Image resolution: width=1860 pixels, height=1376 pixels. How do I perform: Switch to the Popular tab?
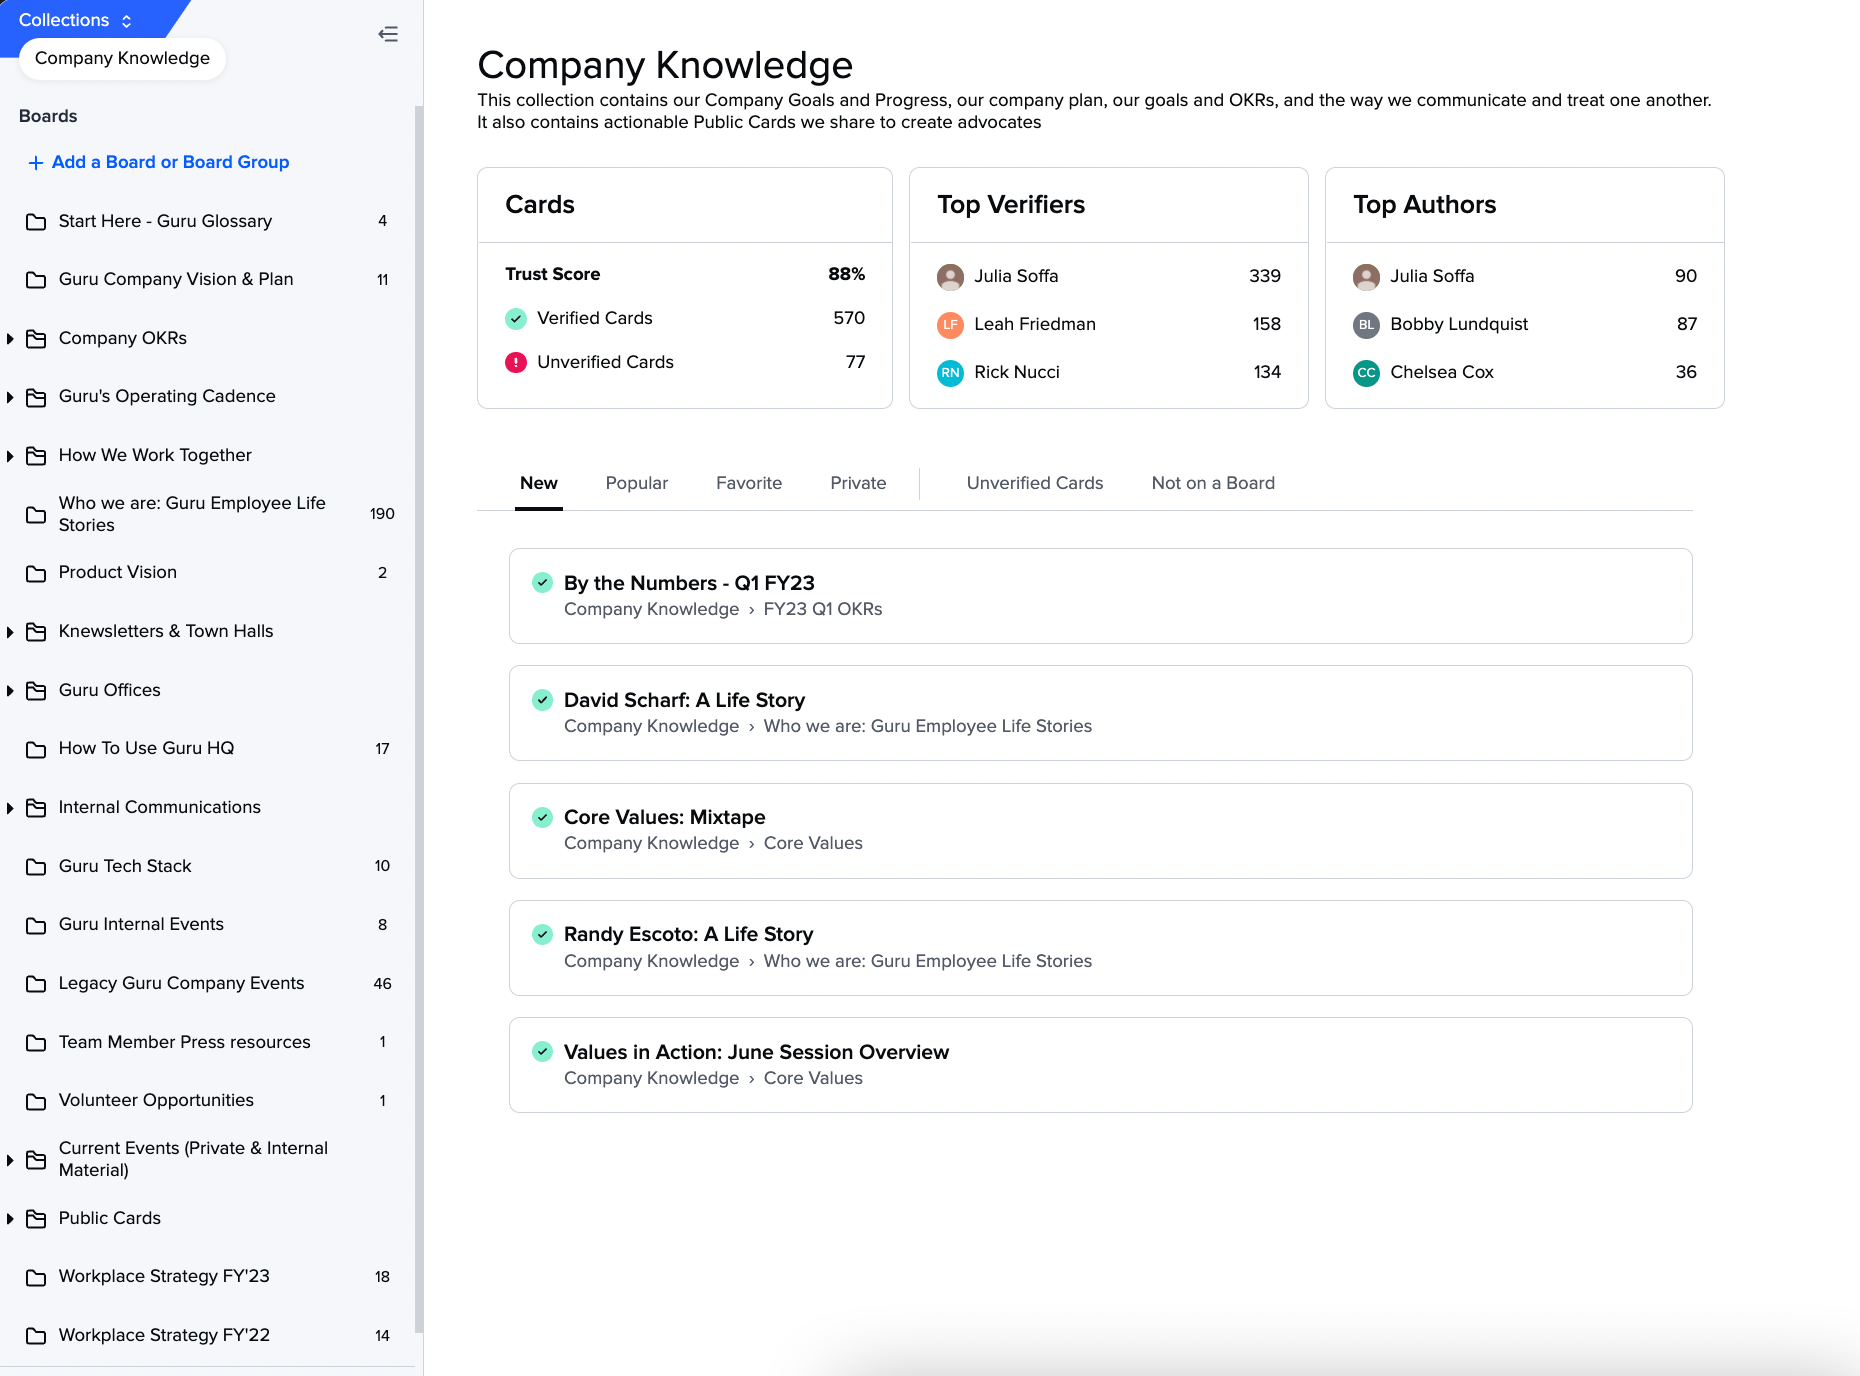click(x=637, y=483)
